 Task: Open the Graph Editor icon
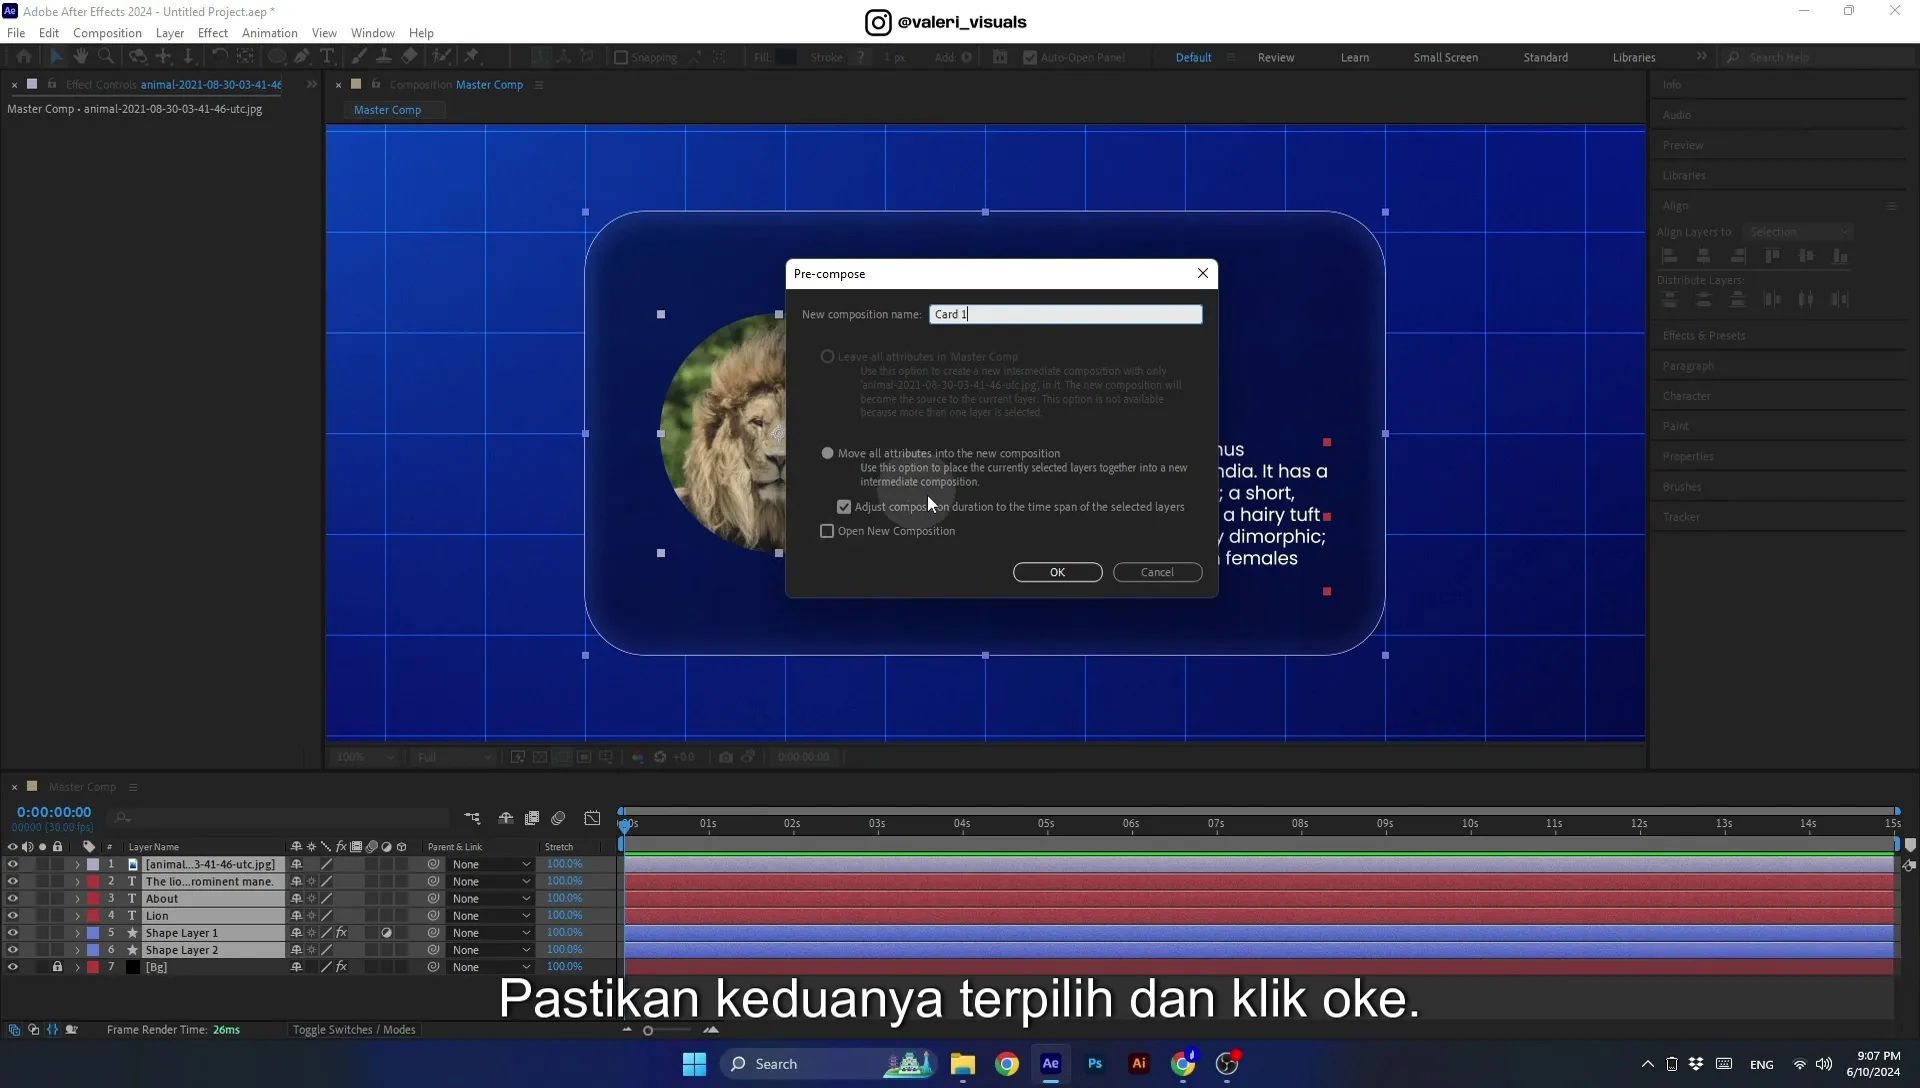592,818
